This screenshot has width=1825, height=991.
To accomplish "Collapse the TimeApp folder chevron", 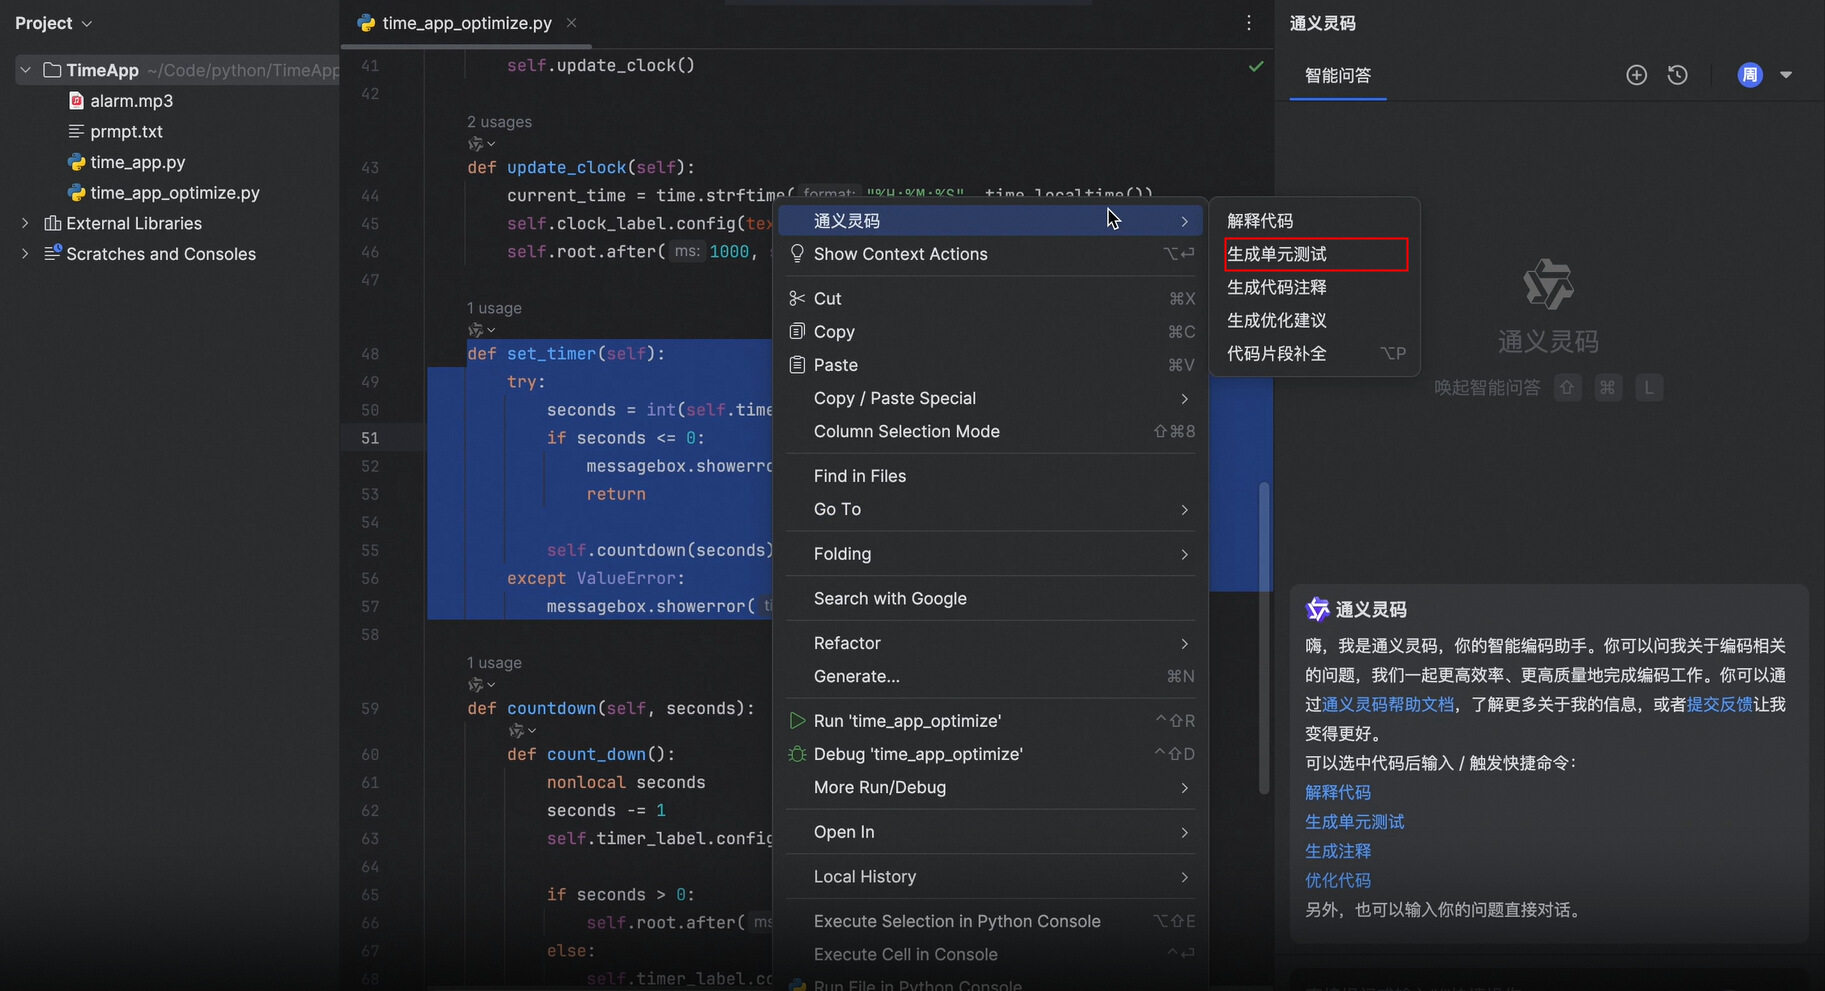I will pyautogui.click(x=26, y=70).
